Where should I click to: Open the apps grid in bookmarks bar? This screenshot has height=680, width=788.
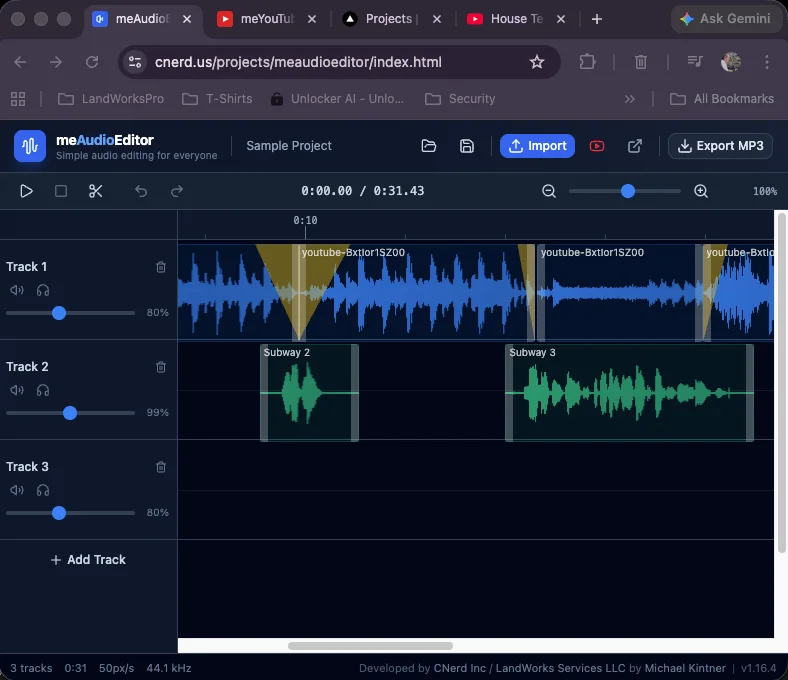pyautogui.click(x=18, y=99)
